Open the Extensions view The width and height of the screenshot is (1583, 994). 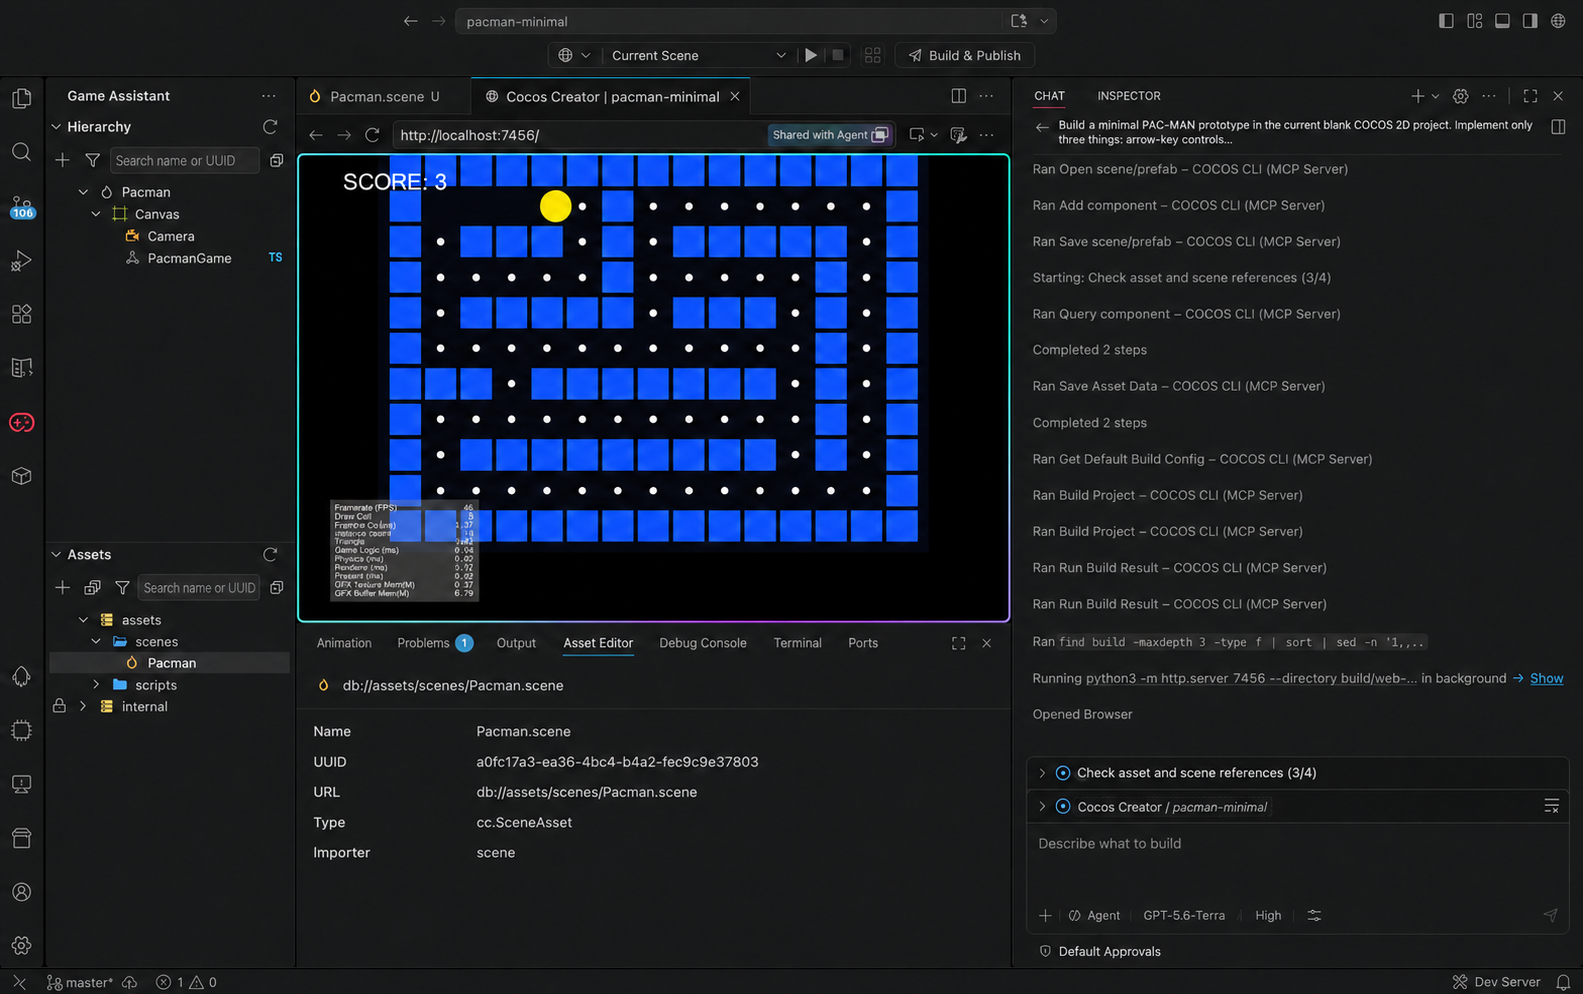21,314
